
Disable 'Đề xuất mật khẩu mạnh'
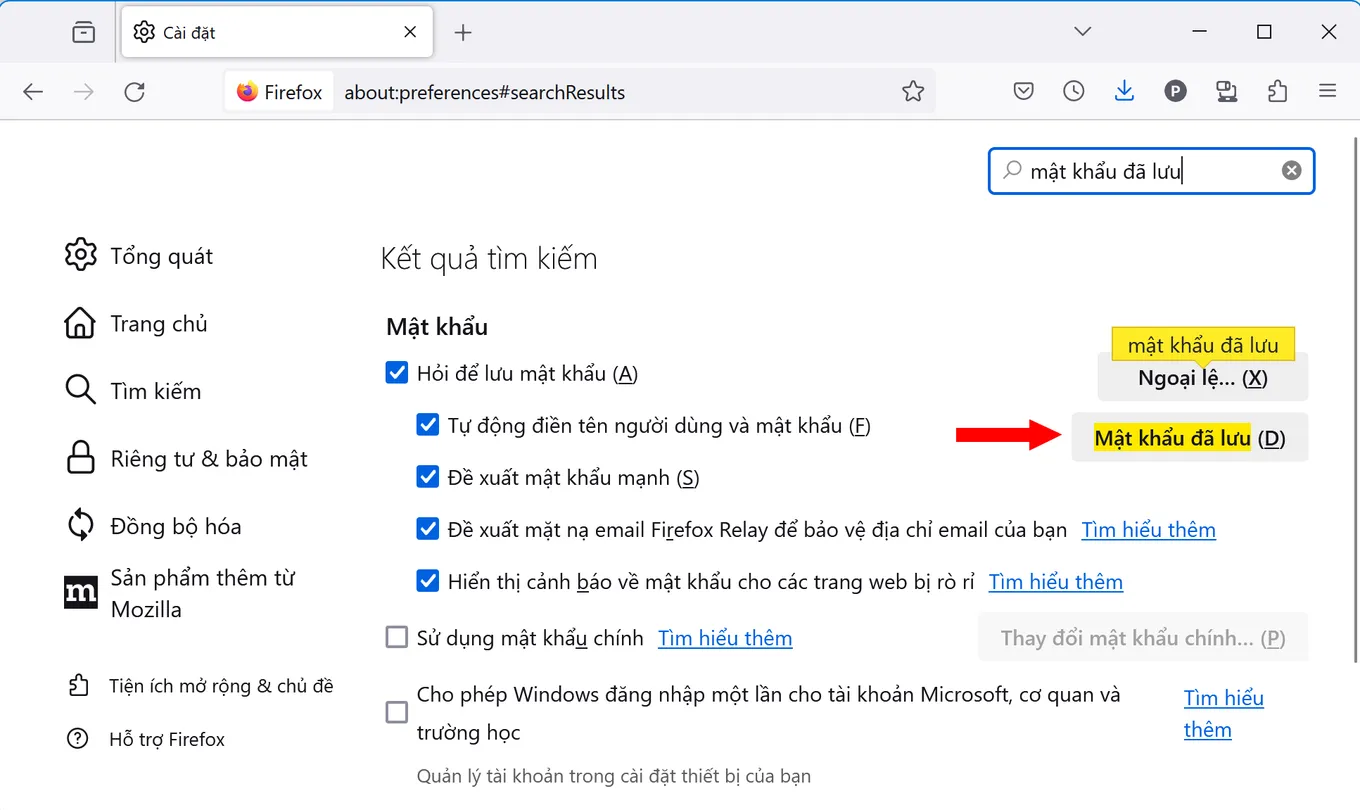[x=428, y=477]
